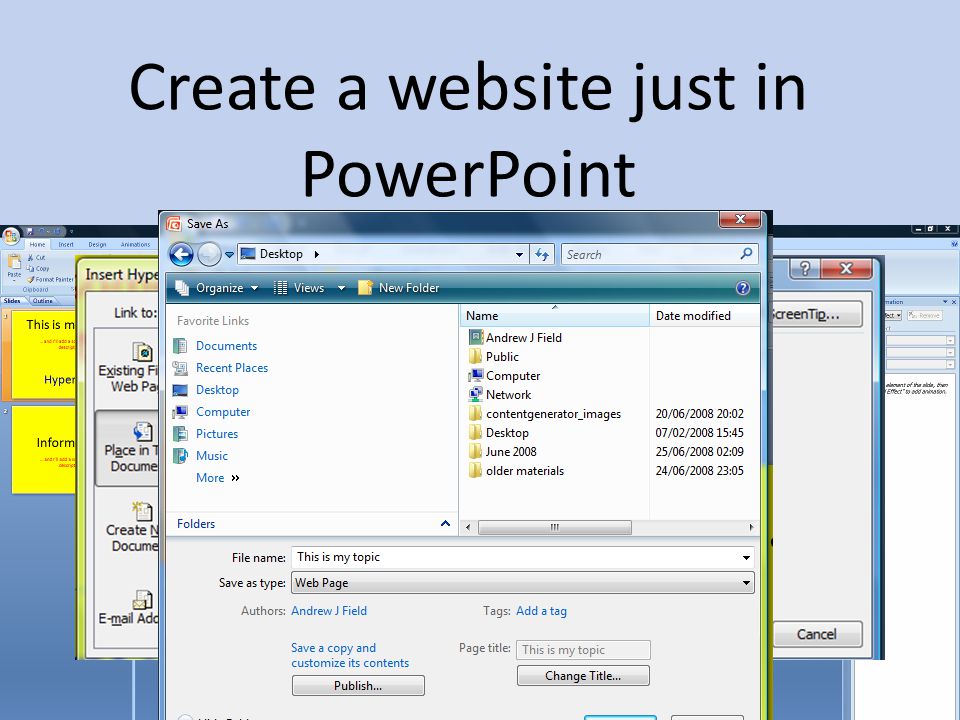Open Recent Places favorite link

[x=231, y=368]
